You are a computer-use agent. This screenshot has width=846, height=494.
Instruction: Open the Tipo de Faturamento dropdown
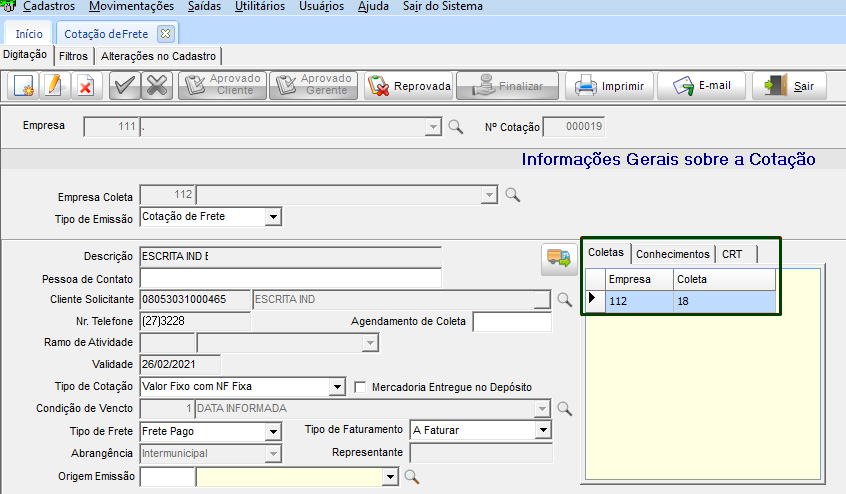[x=543, y=430]
